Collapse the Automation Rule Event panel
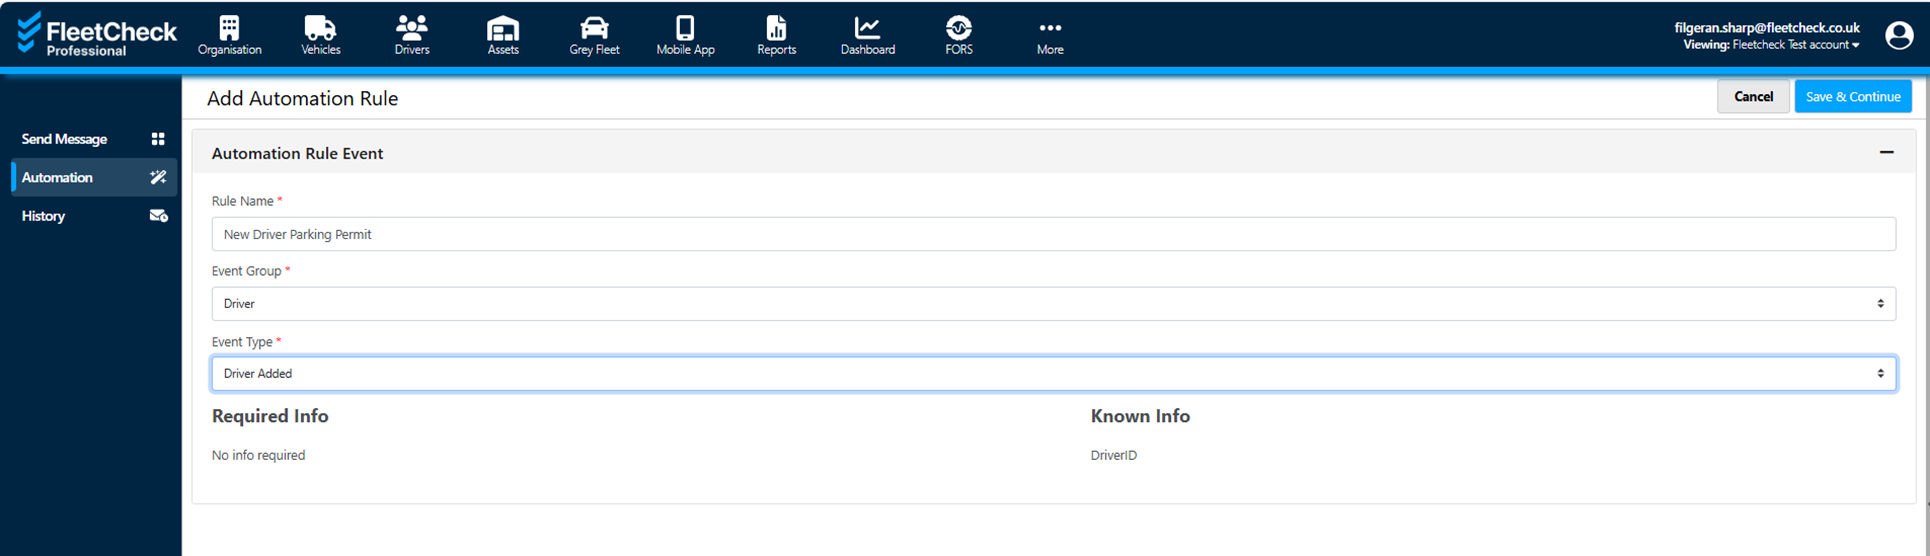 (x=1886, y=153)
